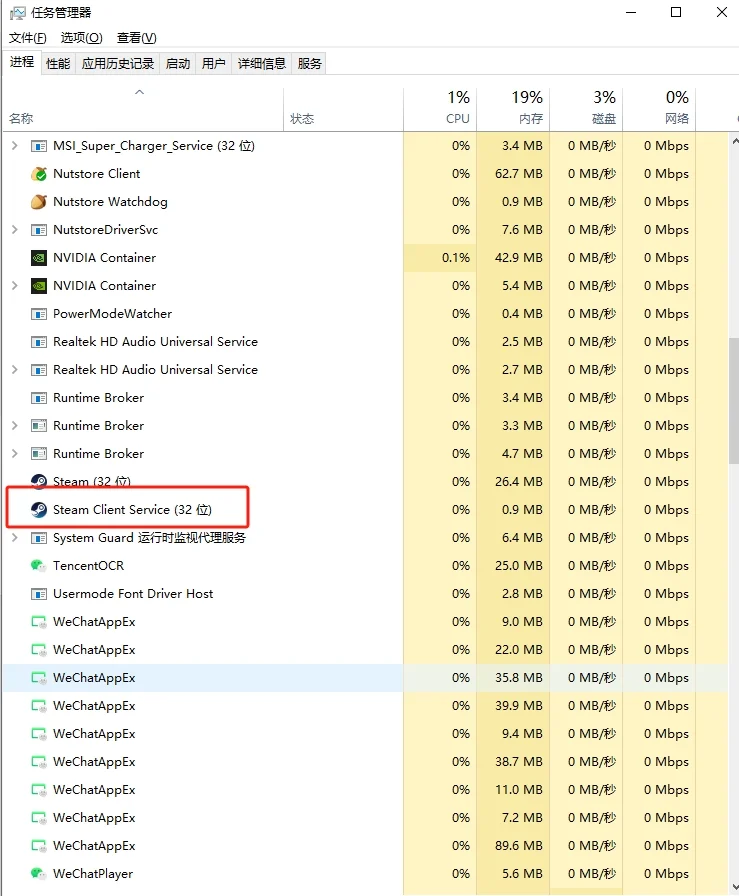Click the Usermode Font Driver Host icon
This screenshot has height=896, width=739.
(x=38, y=594)
